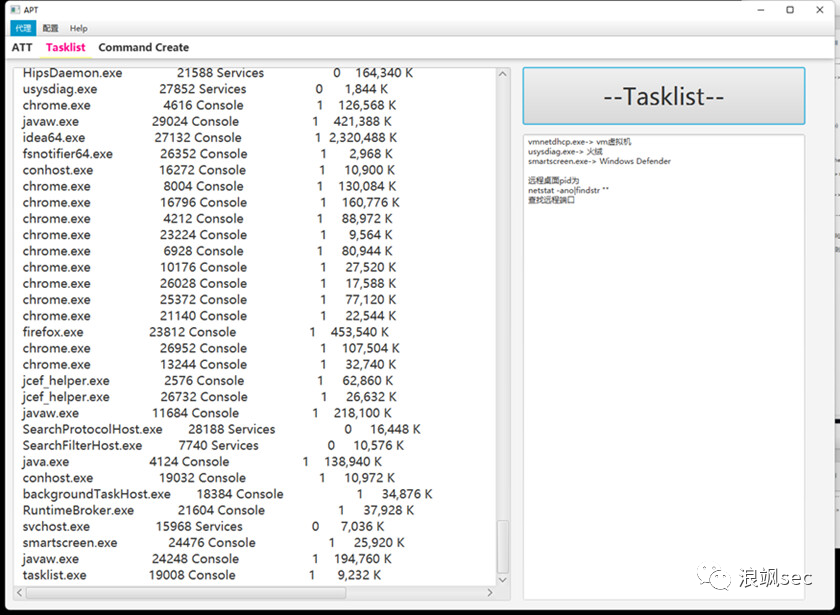Select javaw.exe row with PID 24248
The width and height of the screenshot is (840, 615).
[207, 559]
